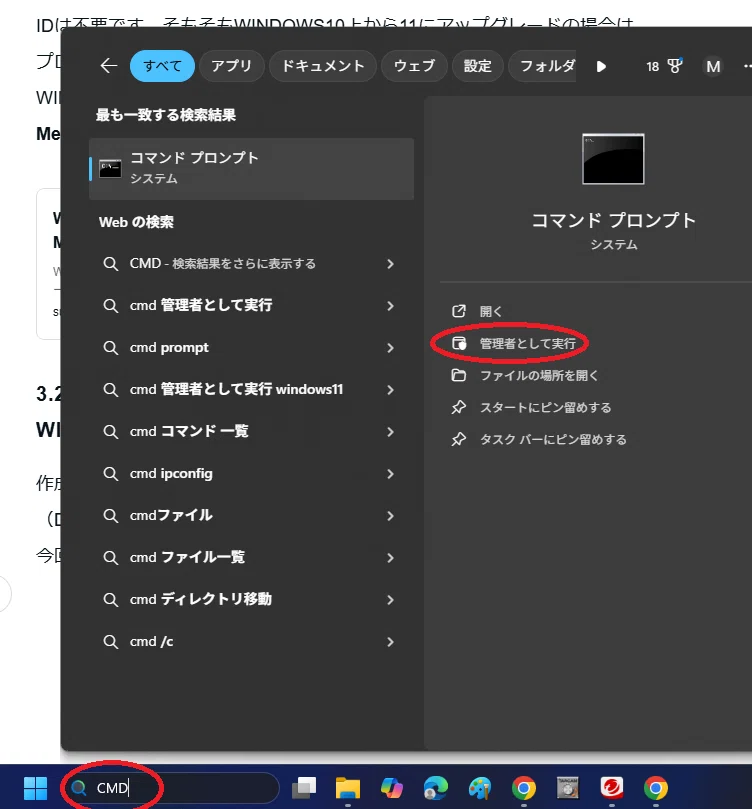
Task: Select web result CMD - 検索結果をさらに表示する
Action: [251, 264]
